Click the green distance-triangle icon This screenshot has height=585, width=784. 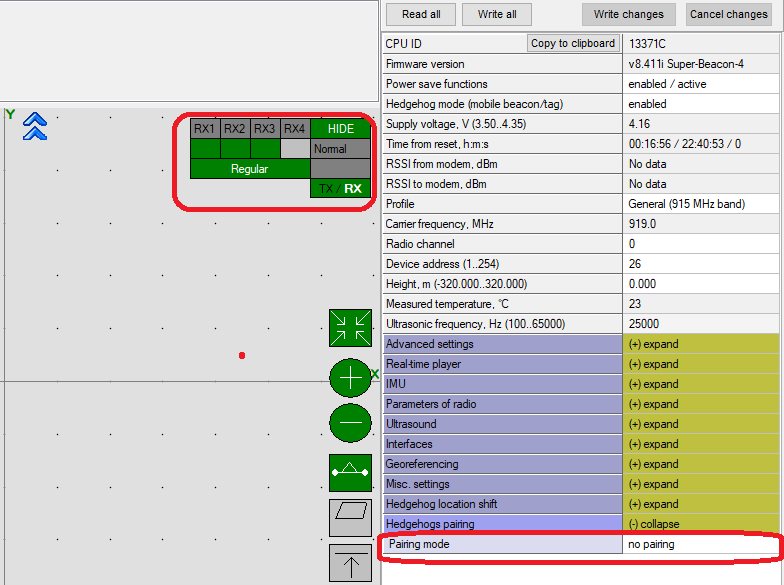[x=350, y=472]
